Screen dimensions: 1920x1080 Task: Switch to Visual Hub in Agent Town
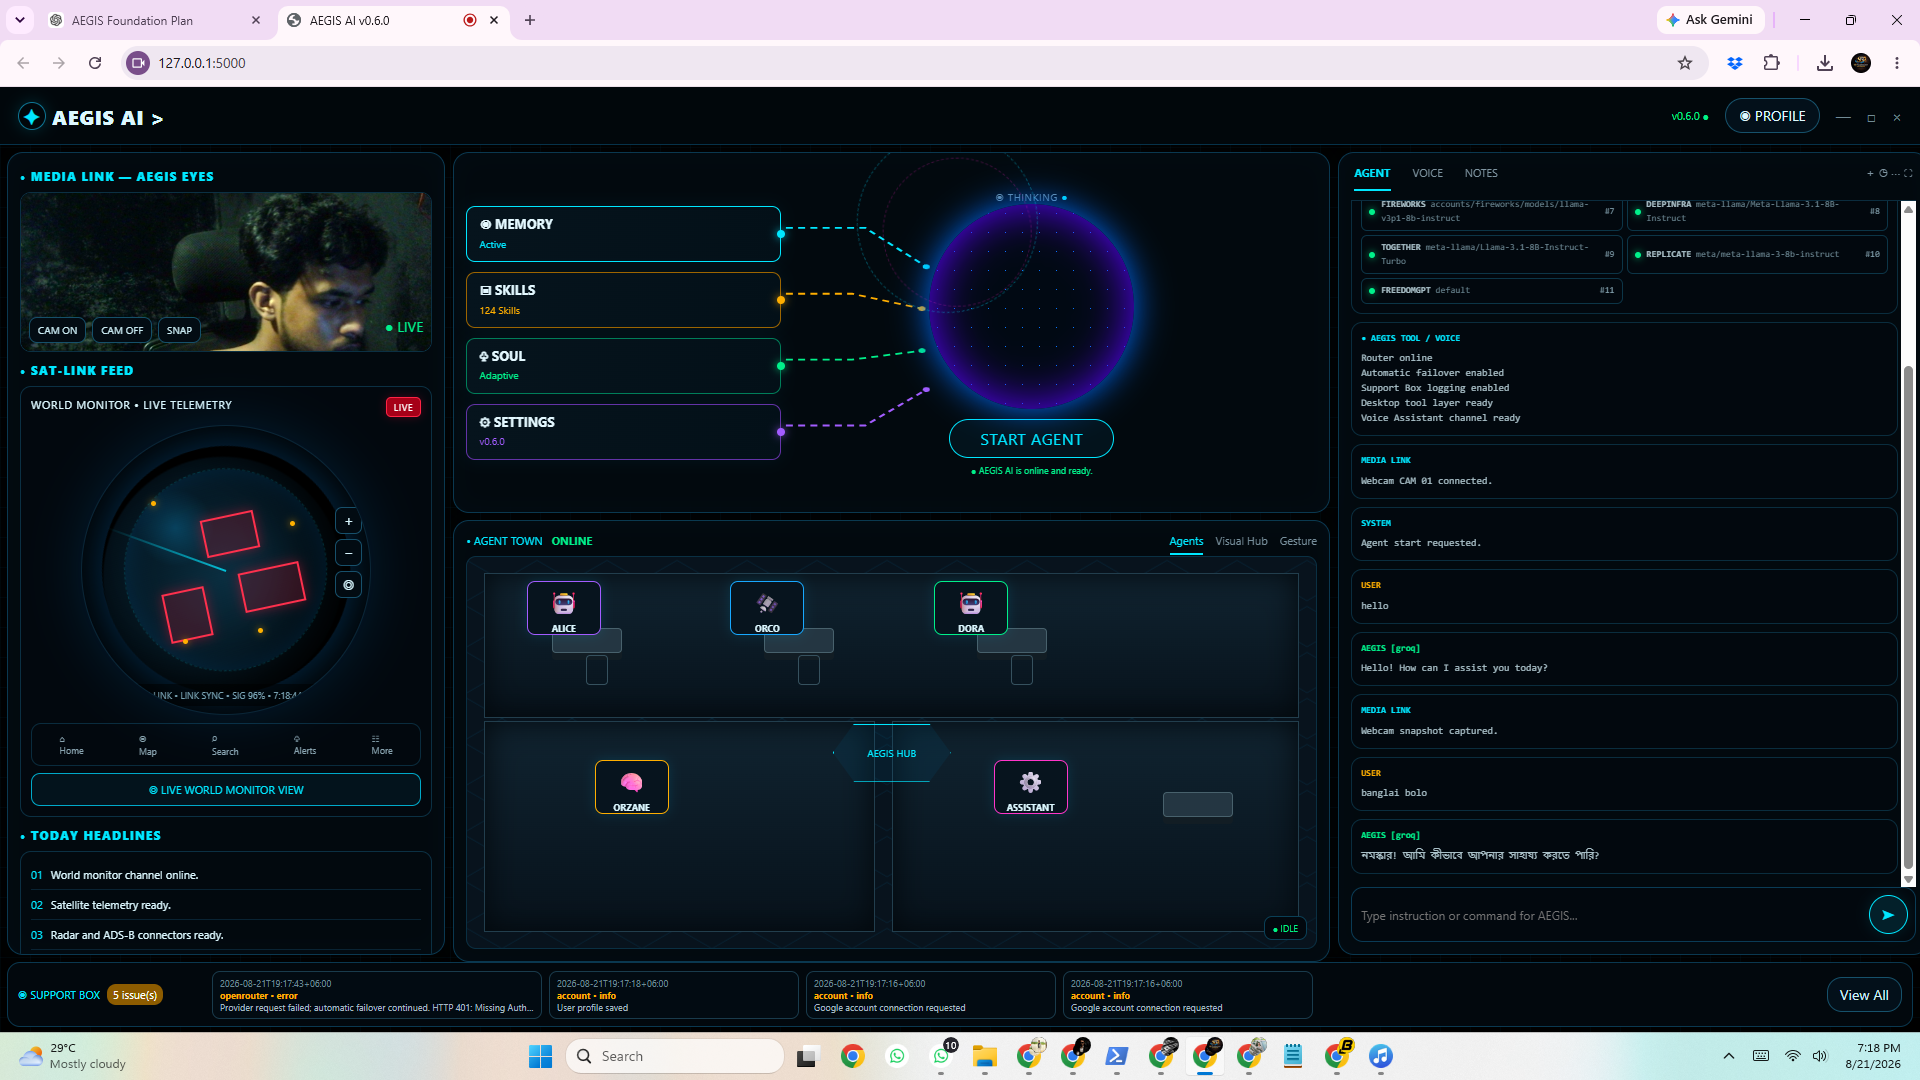[x=1241, y=541]
